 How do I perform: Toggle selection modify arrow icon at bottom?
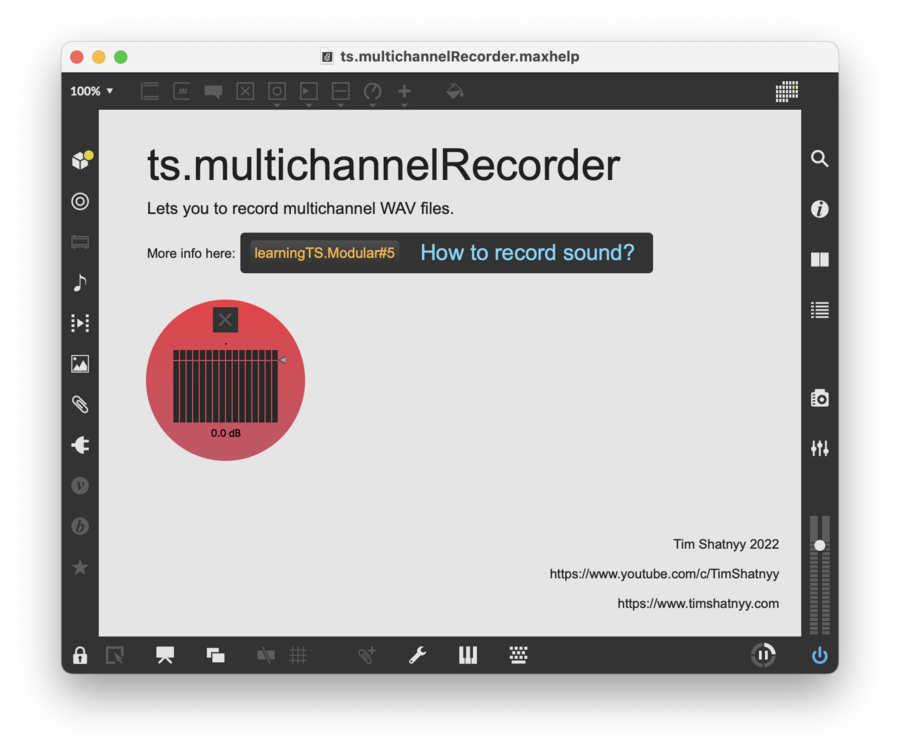pyautogui.click(x=115, y=655)
